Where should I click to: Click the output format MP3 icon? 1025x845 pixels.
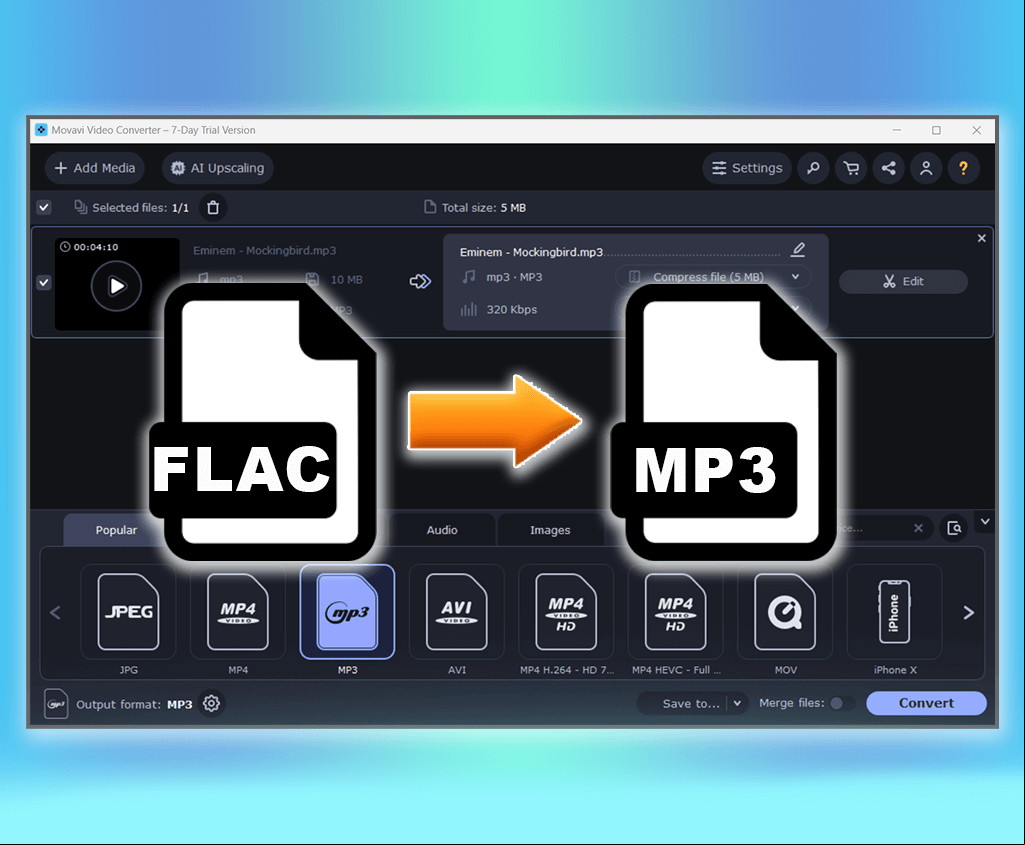(56, 704)
